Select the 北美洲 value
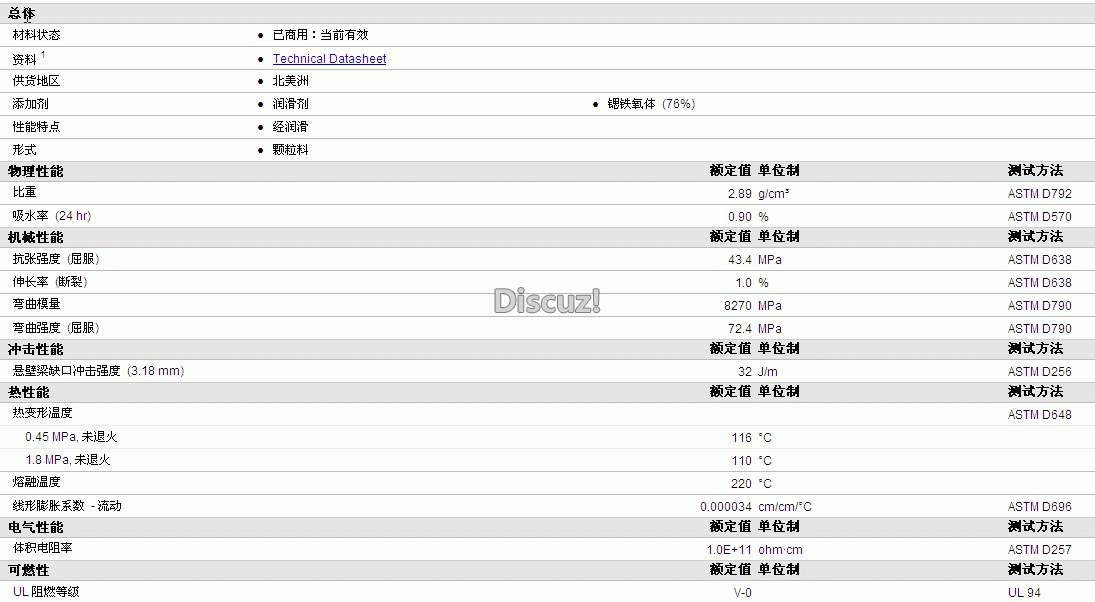 (x=291, y=81)
